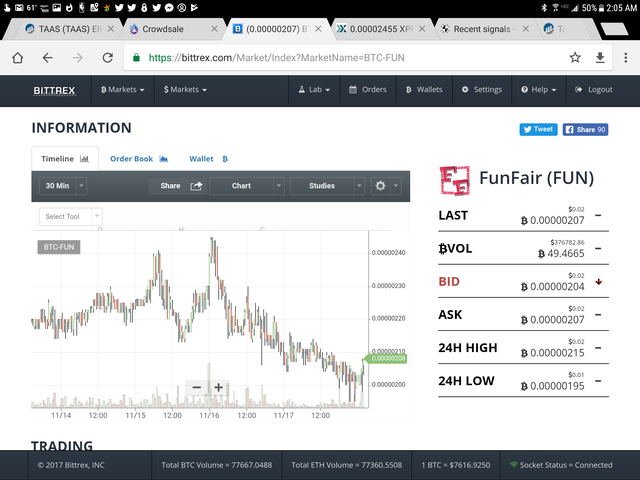
Task: Open the Orders page
Action: [368, 90]
